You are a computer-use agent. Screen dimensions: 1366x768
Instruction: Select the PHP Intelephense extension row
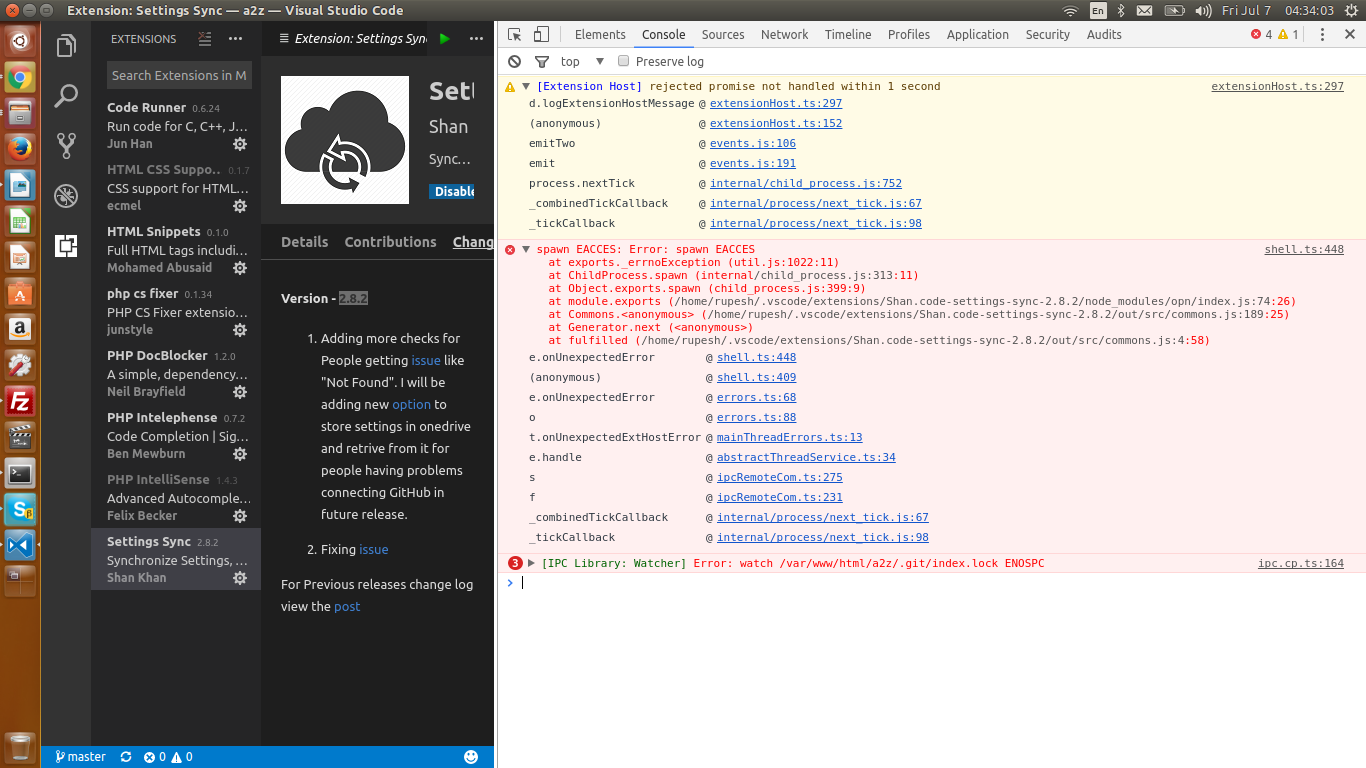click(176, 435)
